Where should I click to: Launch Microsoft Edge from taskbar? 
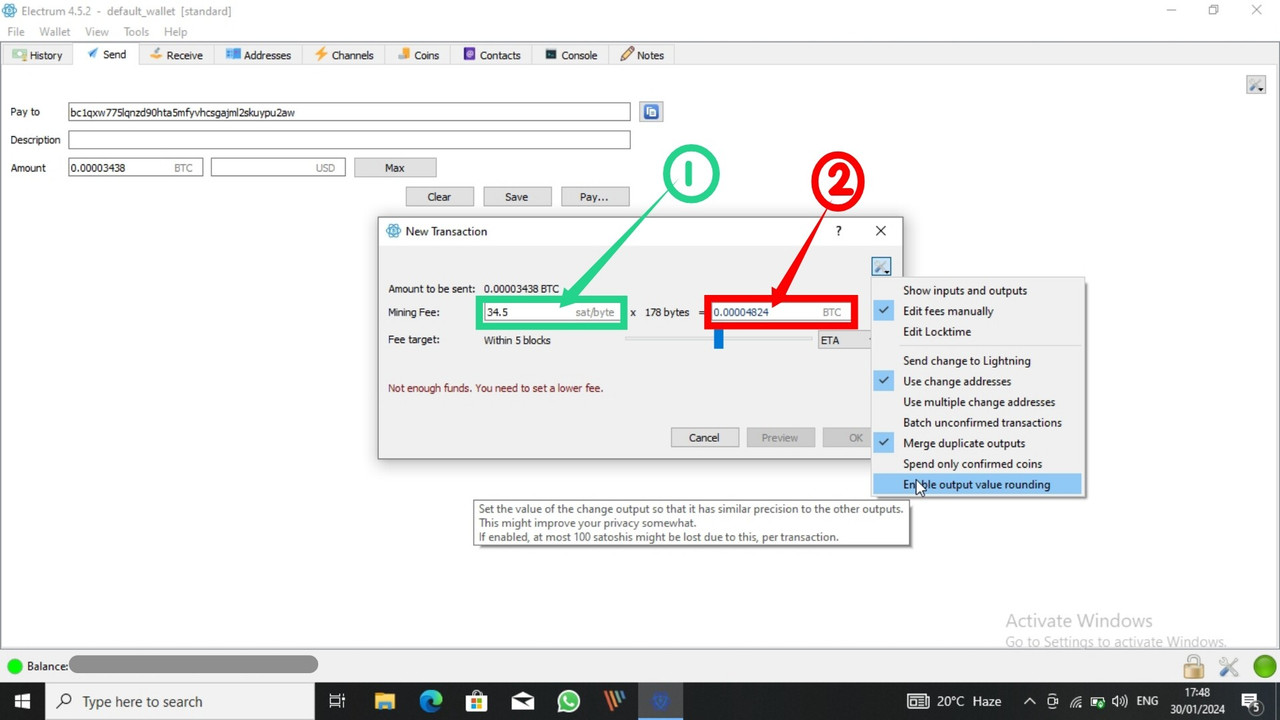pos(430,701)
